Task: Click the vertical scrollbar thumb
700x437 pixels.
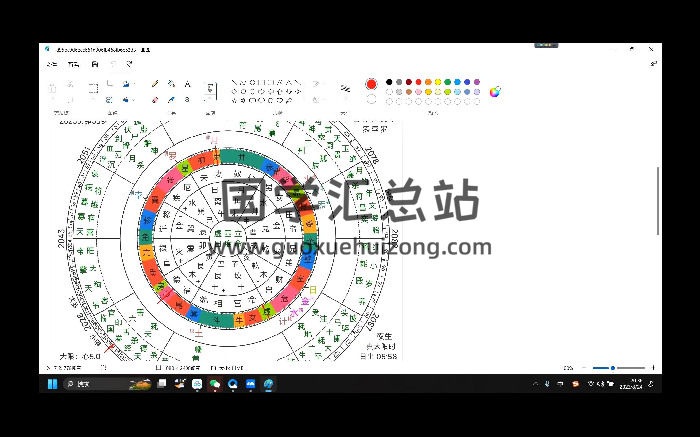Action: [658, 201]
